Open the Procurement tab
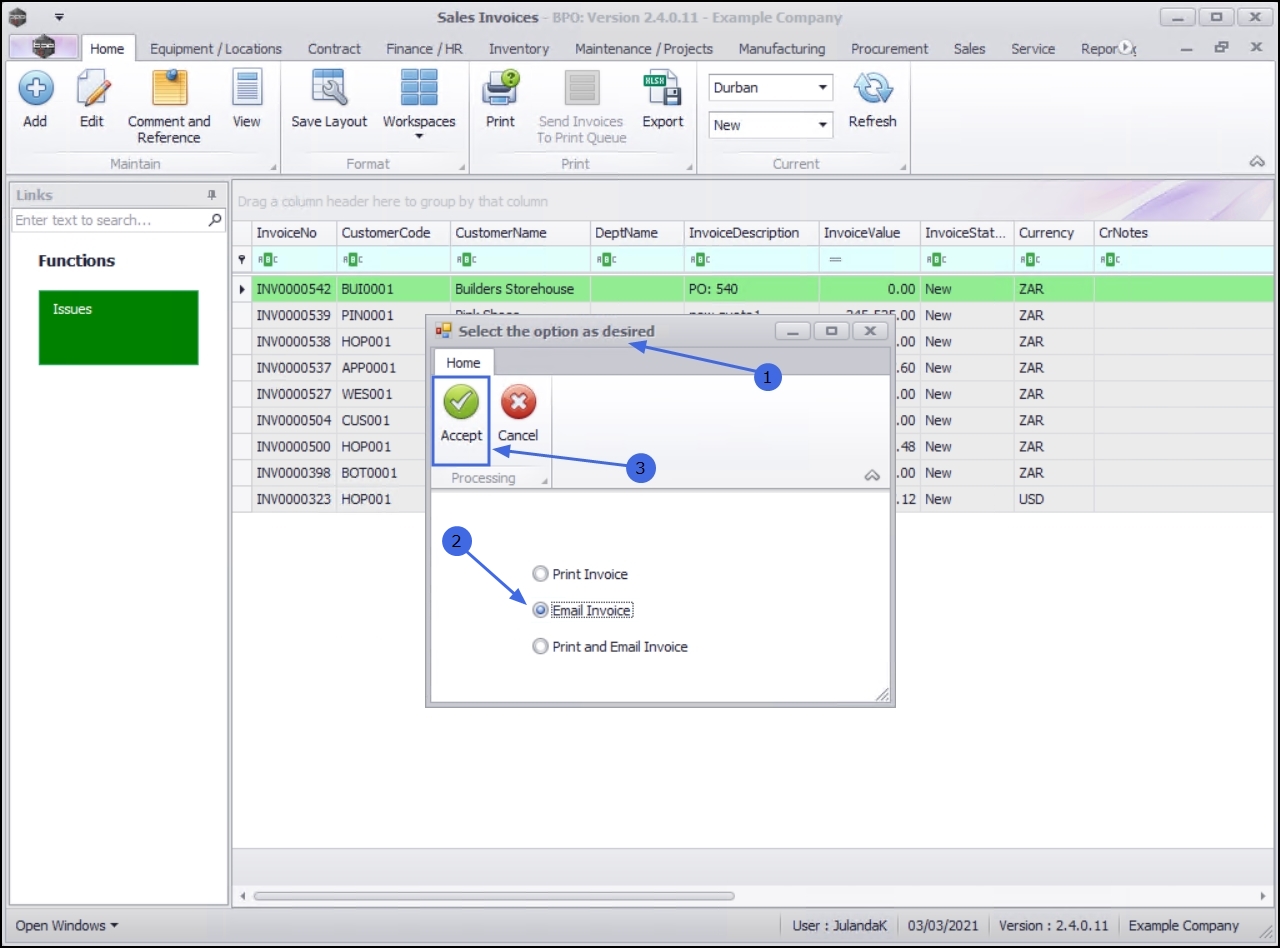1280x948 pixels. [890, 48]
